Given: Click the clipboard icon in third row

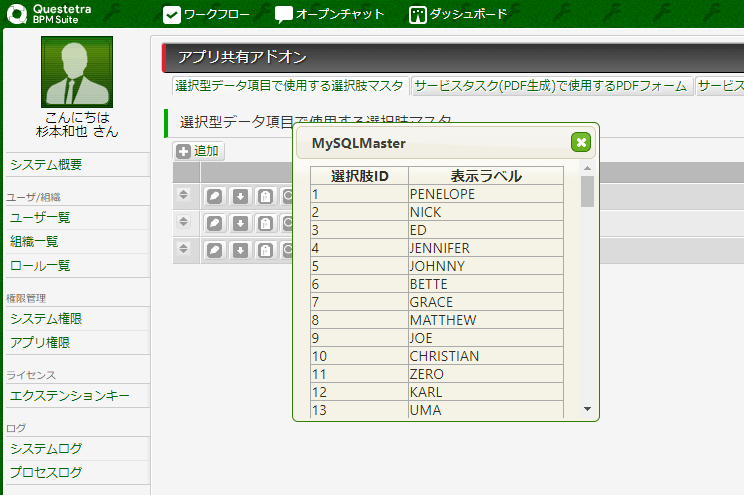Looking at the screenshot, I should point(264,249).
